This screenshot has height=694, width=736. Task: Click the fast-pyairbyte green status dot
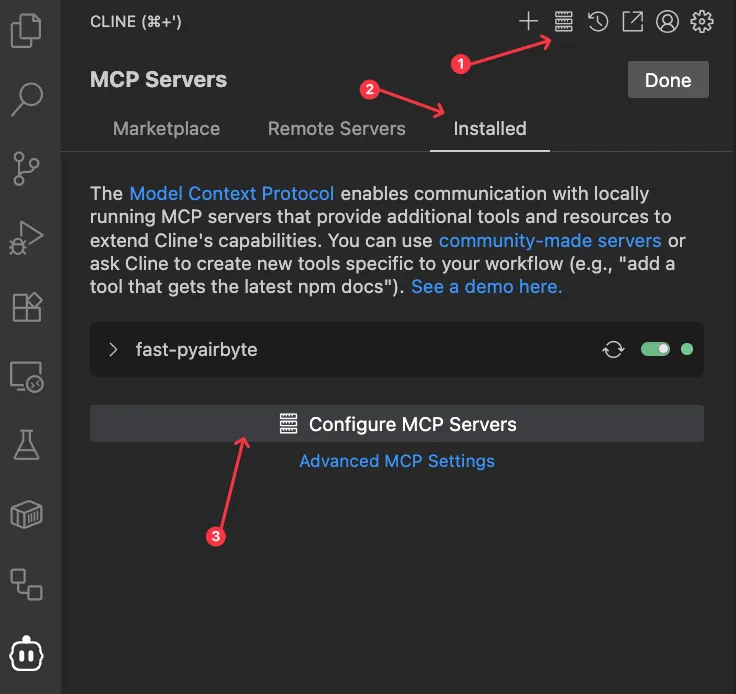687,349
